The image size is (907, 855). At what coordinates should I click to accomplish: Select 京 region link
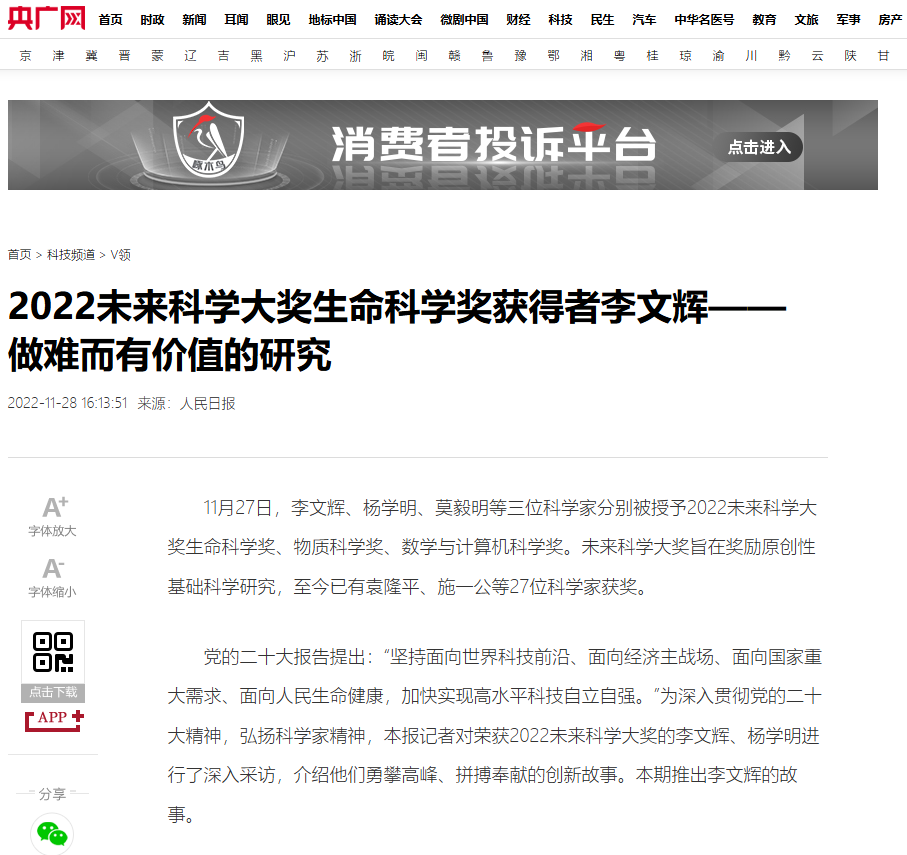[x=26, y=57]
